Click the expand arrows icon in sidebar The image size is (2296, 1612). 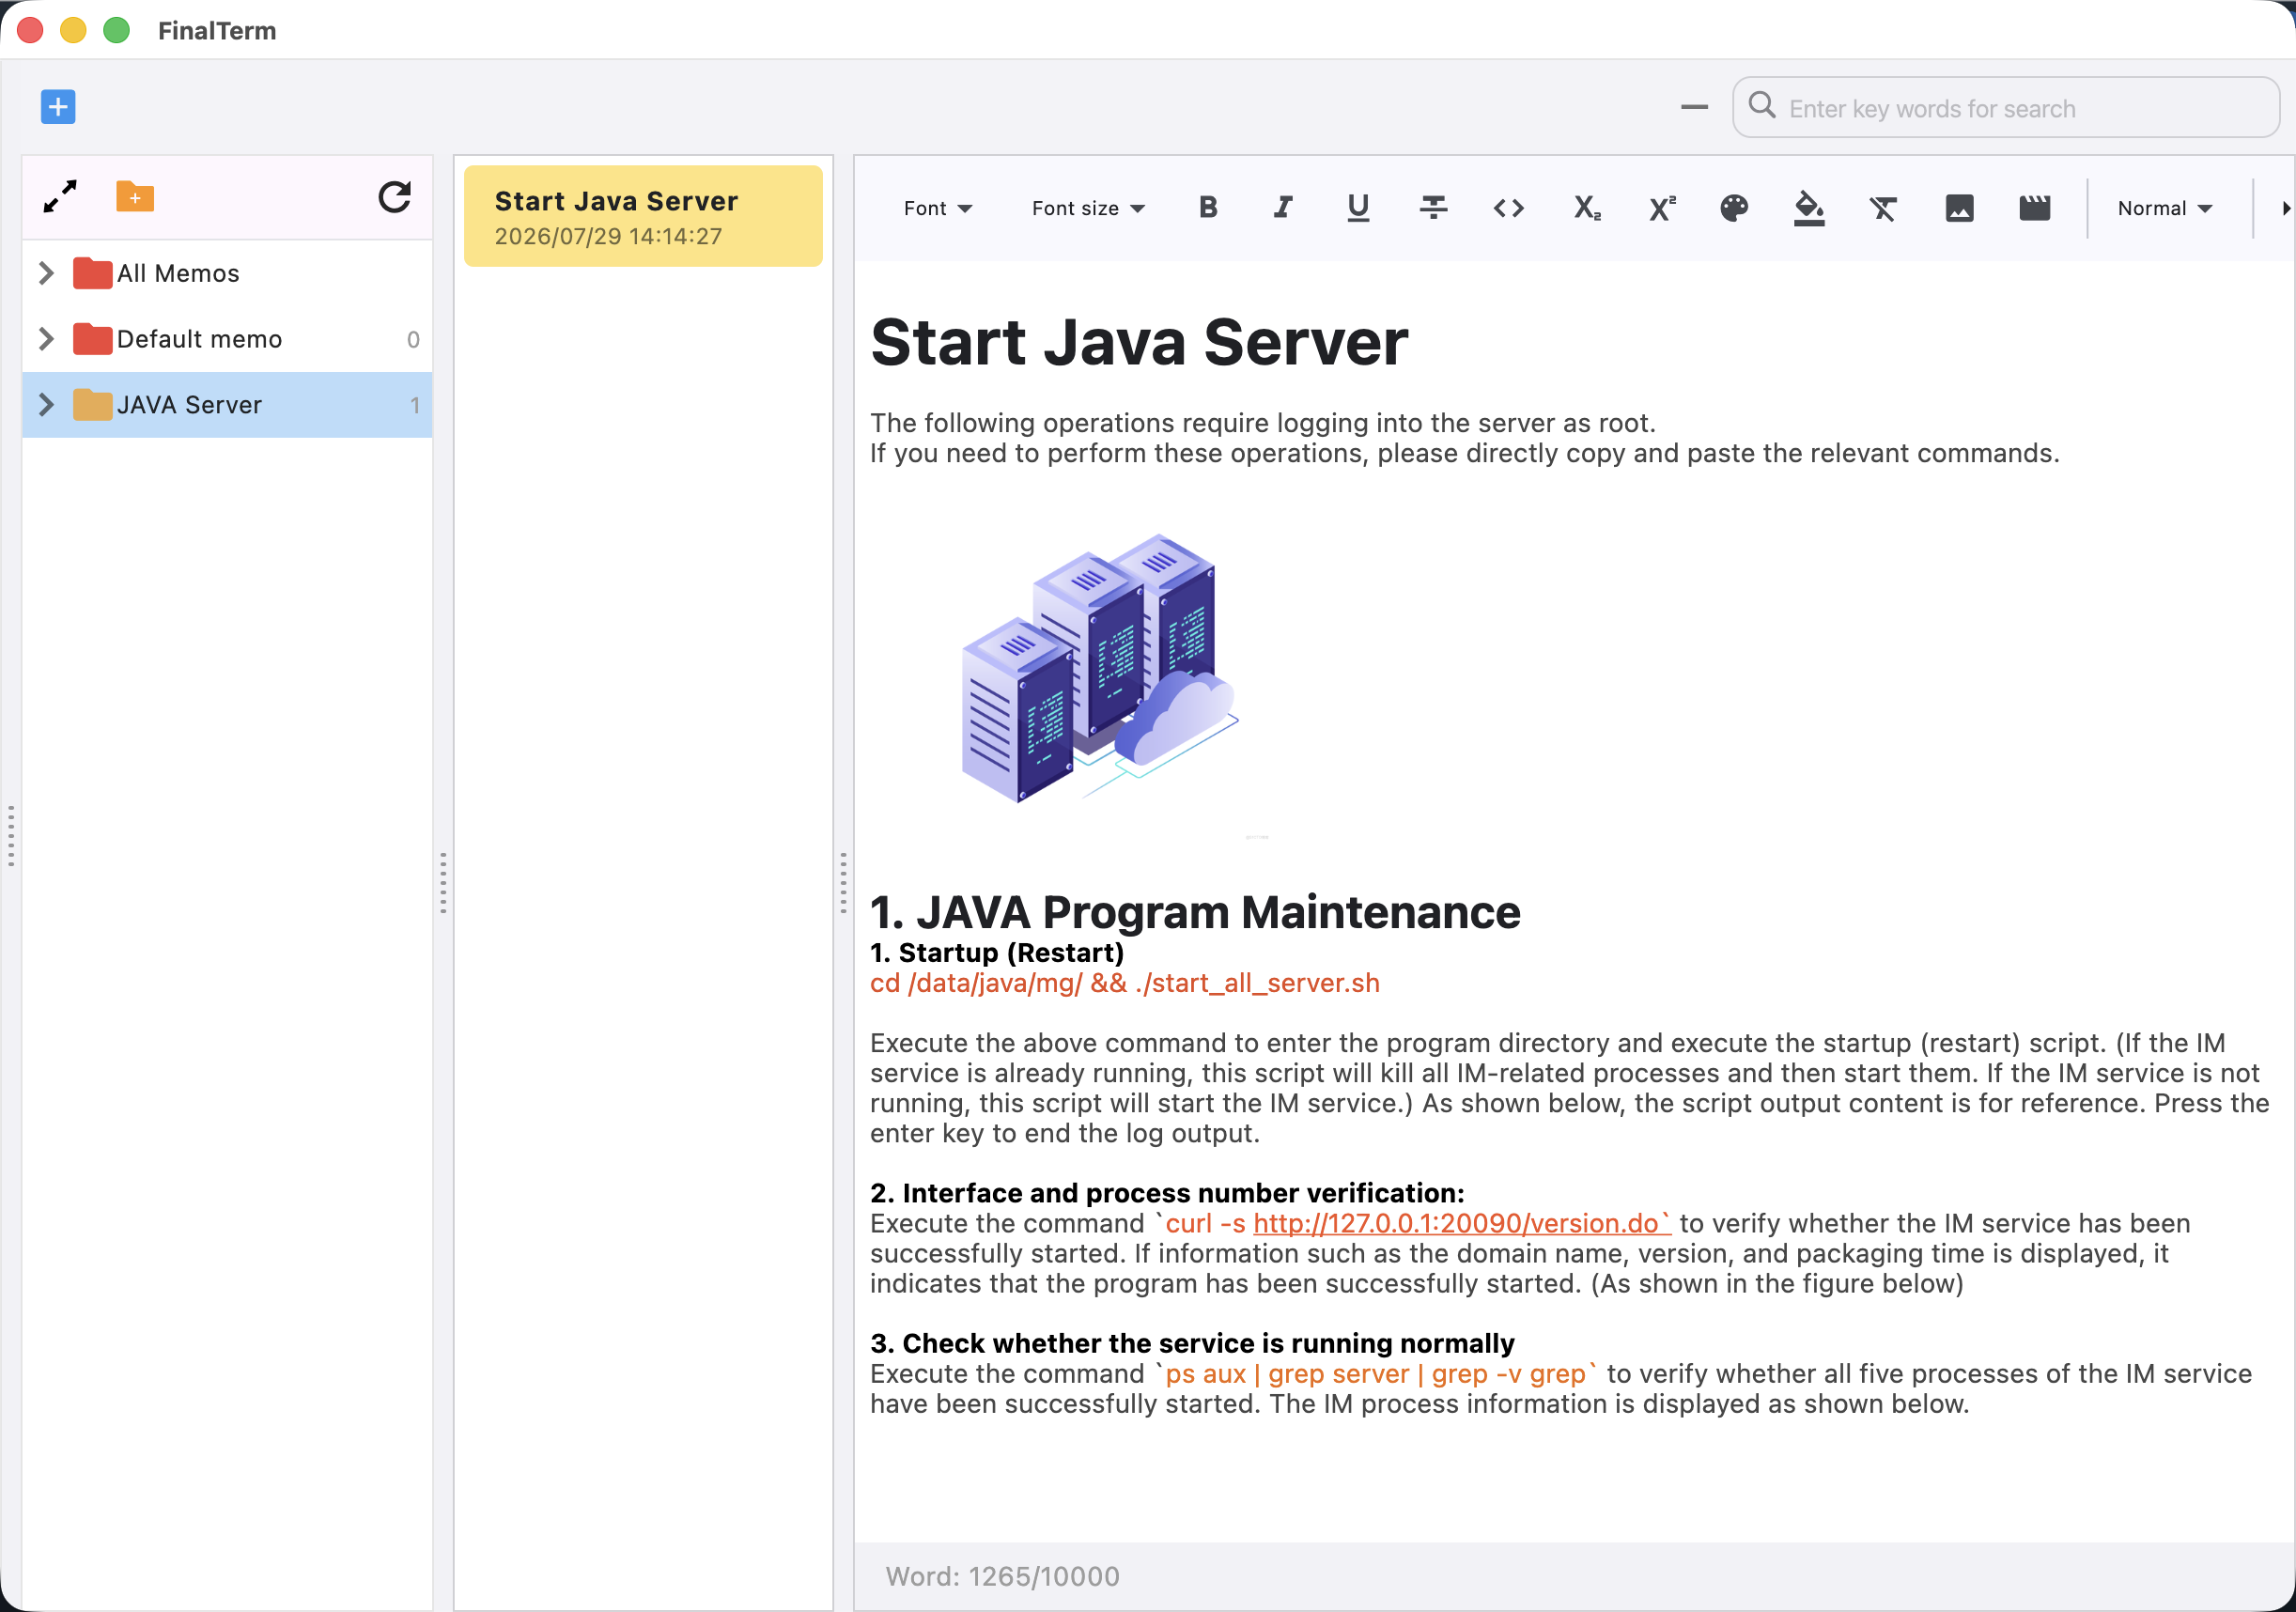pos(61,197)
